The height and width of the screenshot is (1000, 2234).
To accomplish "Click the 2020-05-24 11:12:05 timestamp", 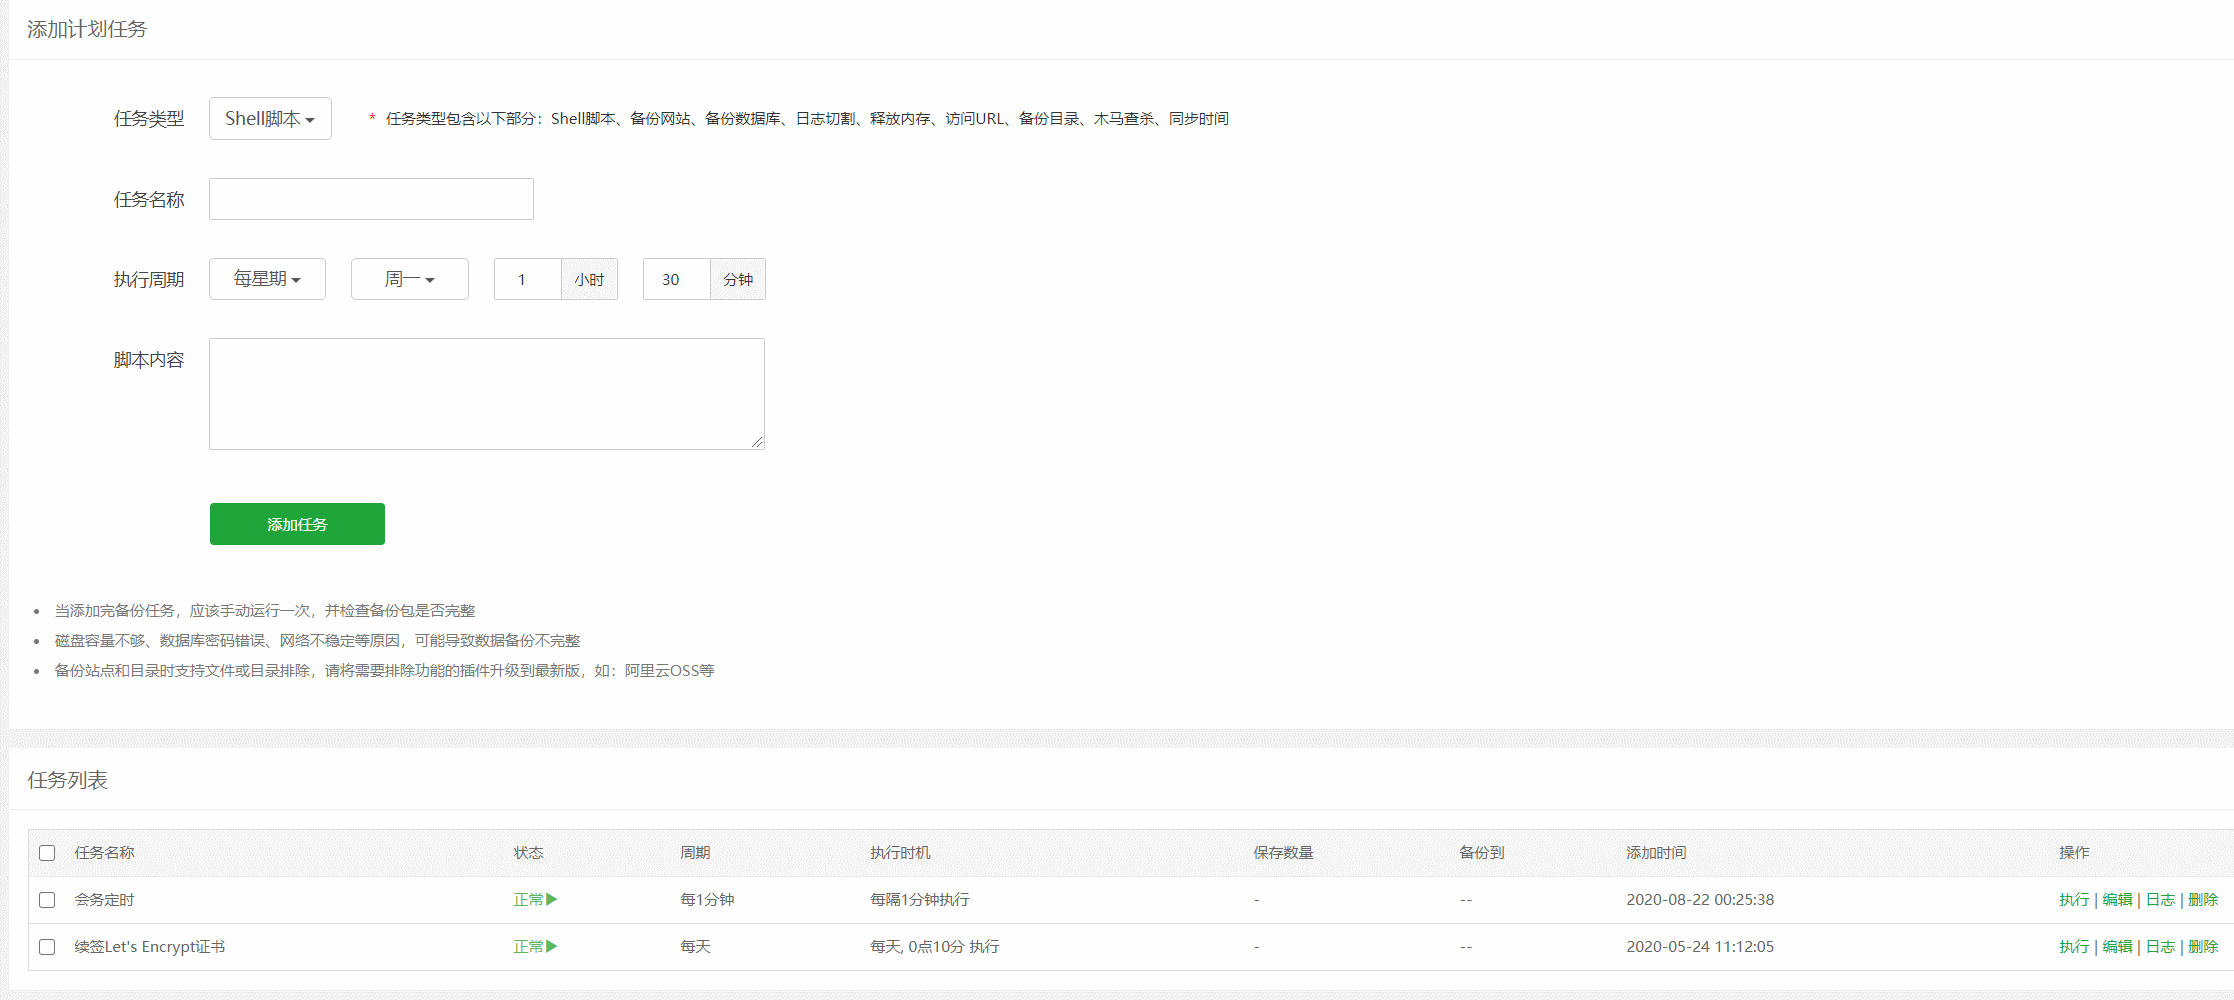I will click(1700, 947).
